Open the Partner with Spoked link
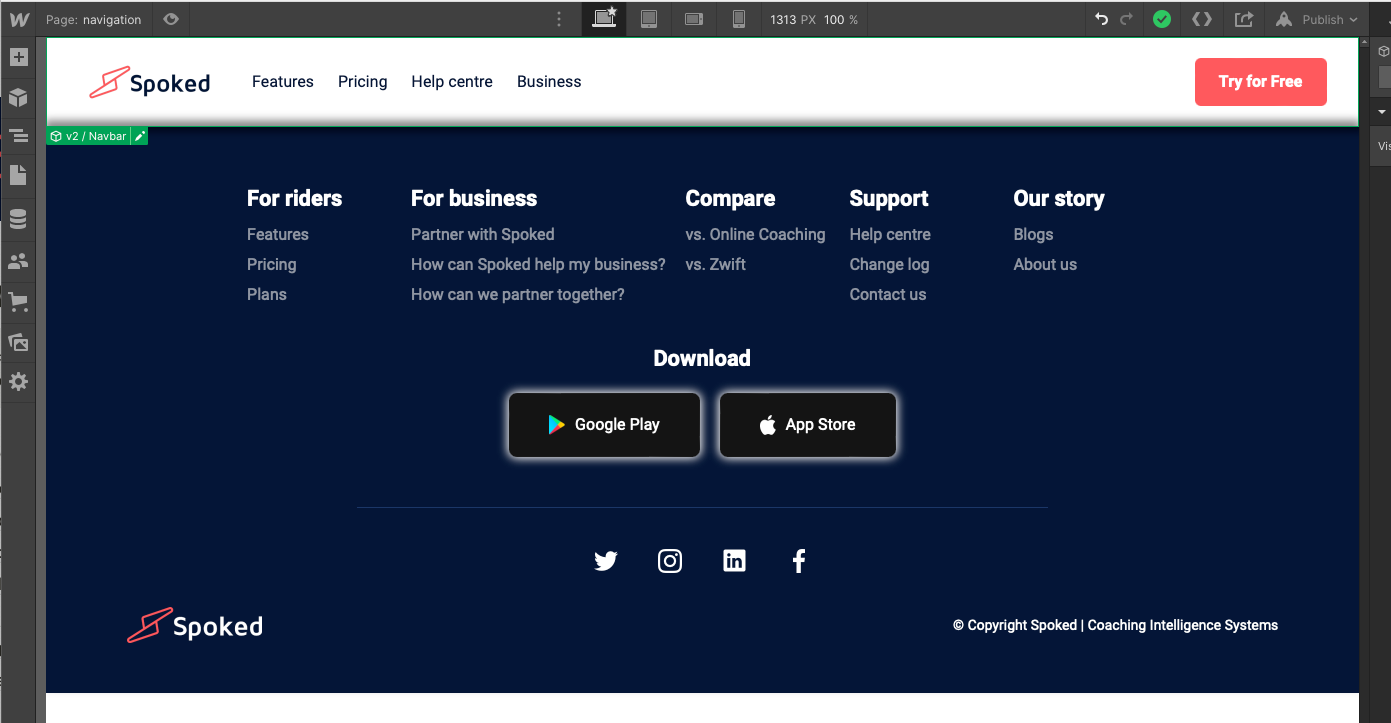The image size is (1391, 723). coord(483,234)
